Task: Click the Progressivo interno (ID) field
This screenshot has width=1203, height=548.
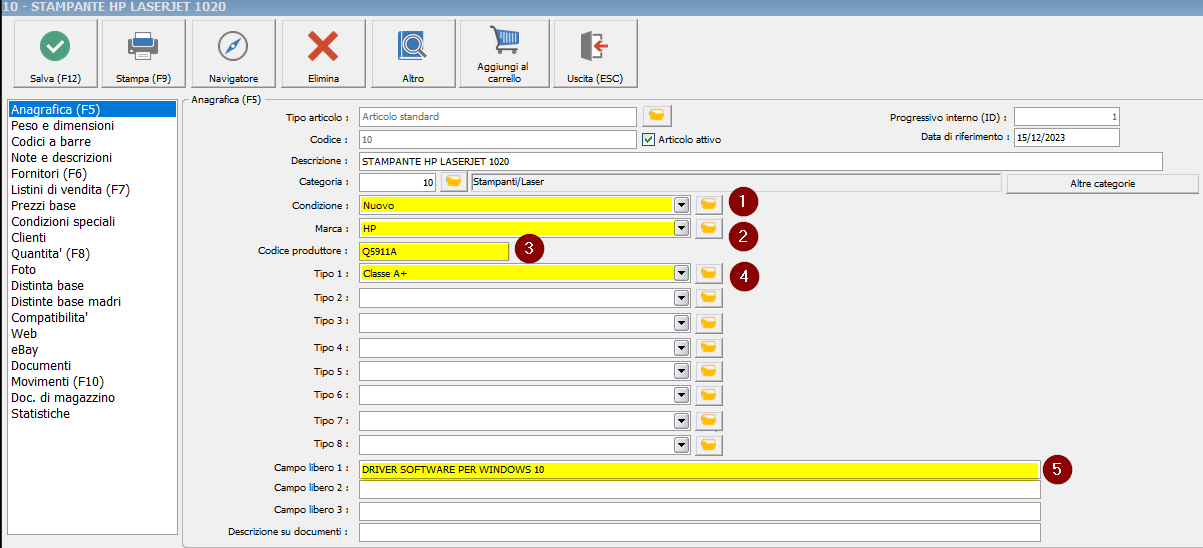Action: pyautogui.click(x=1067, y=117)
